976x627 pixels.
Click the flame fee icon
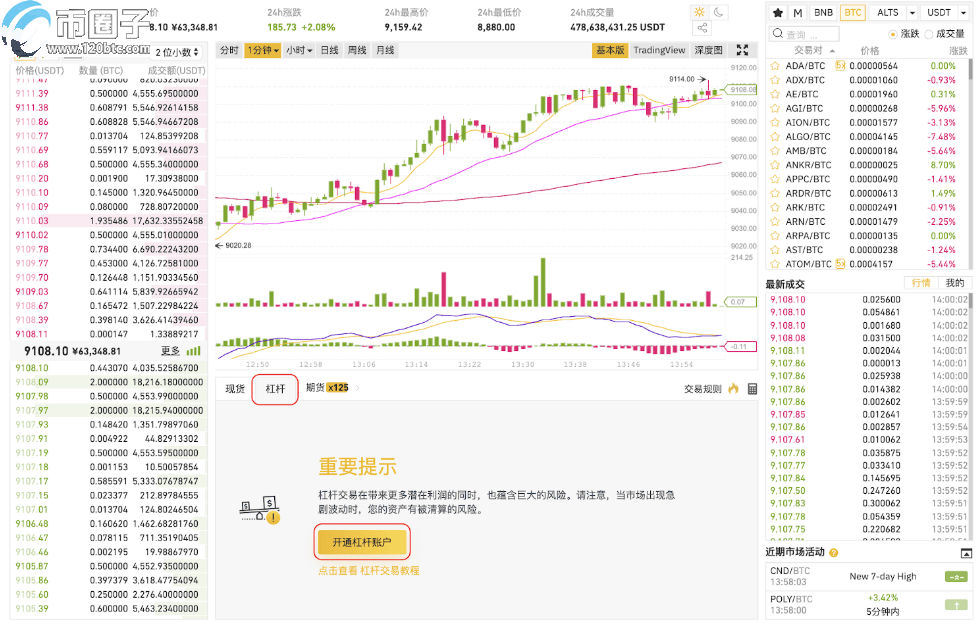(733, 388)
